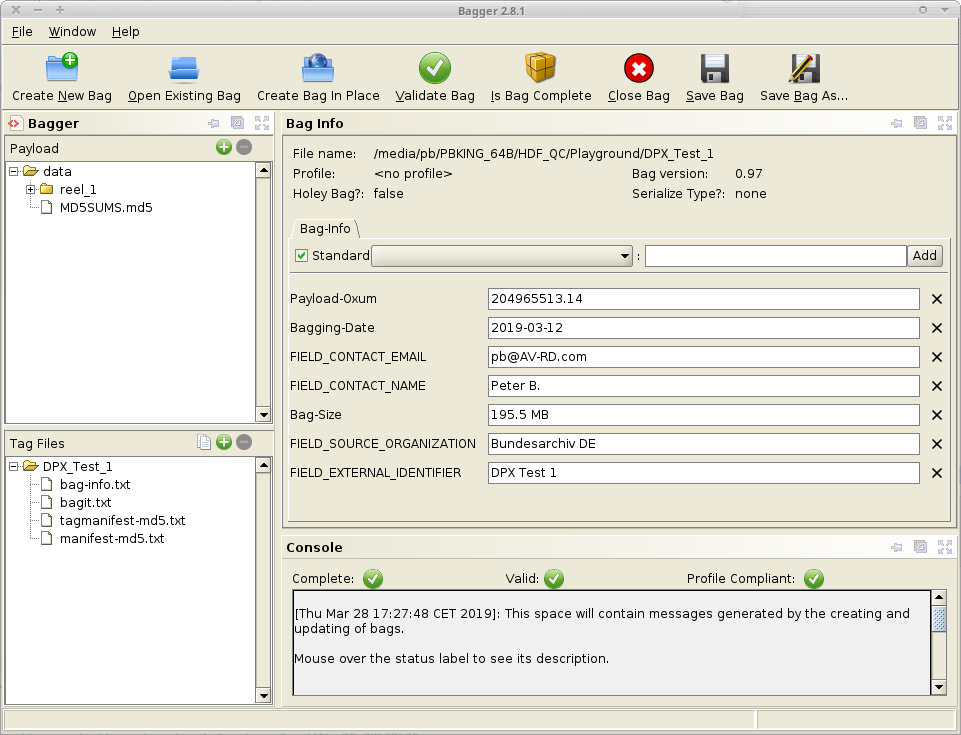The height and width of the screenshot is (735, 961).
Task: Save the bag with Save Bag icon
Action: pos(714,69)
